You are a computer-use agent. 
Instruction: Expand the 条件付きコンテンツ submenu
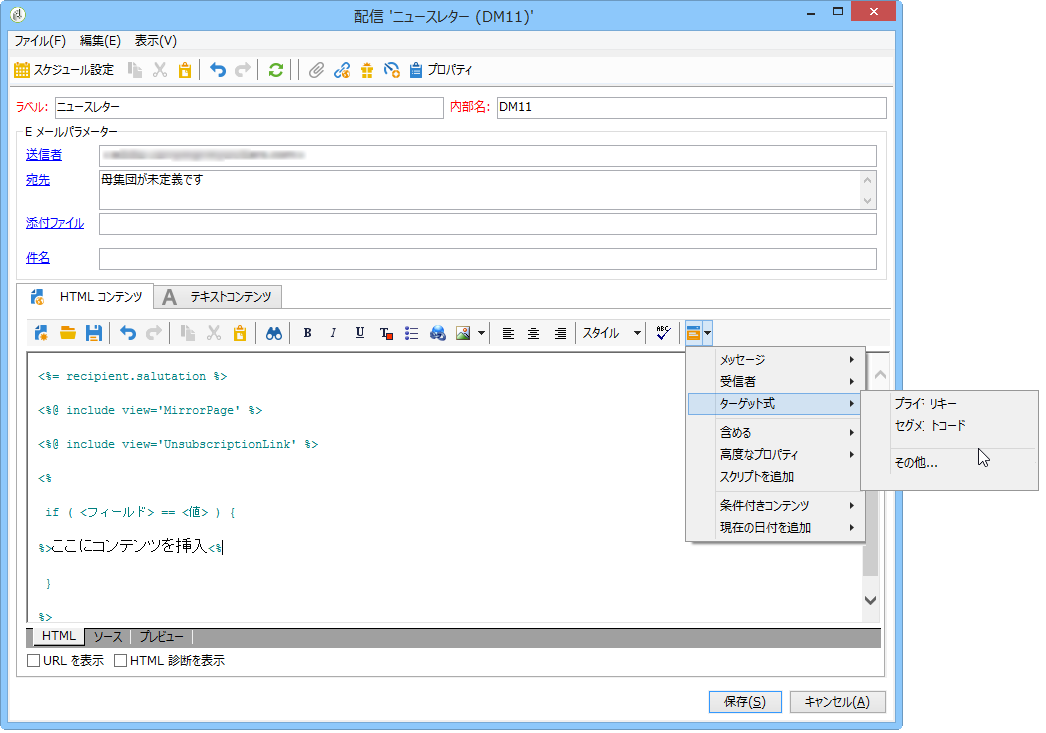pos(776,505)
